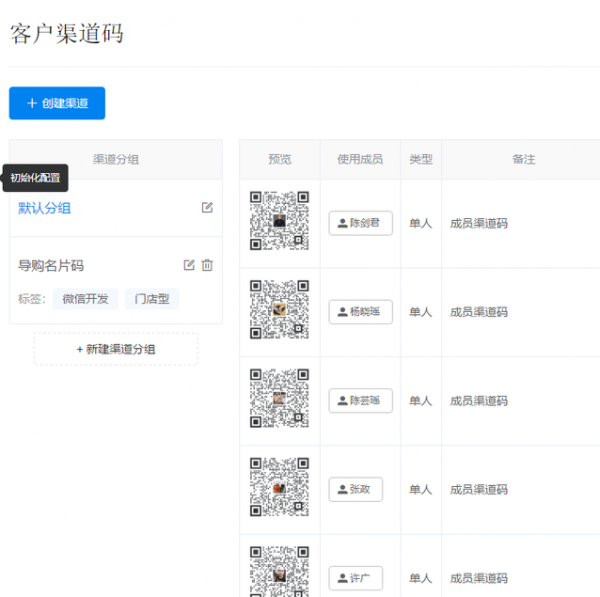Click the 门店型 tag
Viewport: 600px width, 597px height.
(152, 299)
